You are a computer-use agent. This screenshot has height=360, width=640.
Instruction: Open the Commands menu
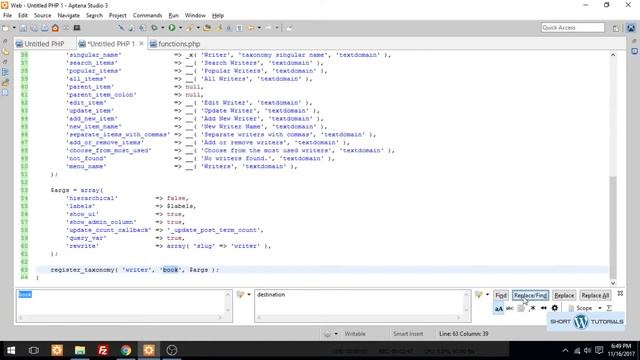tap(147, 16)
